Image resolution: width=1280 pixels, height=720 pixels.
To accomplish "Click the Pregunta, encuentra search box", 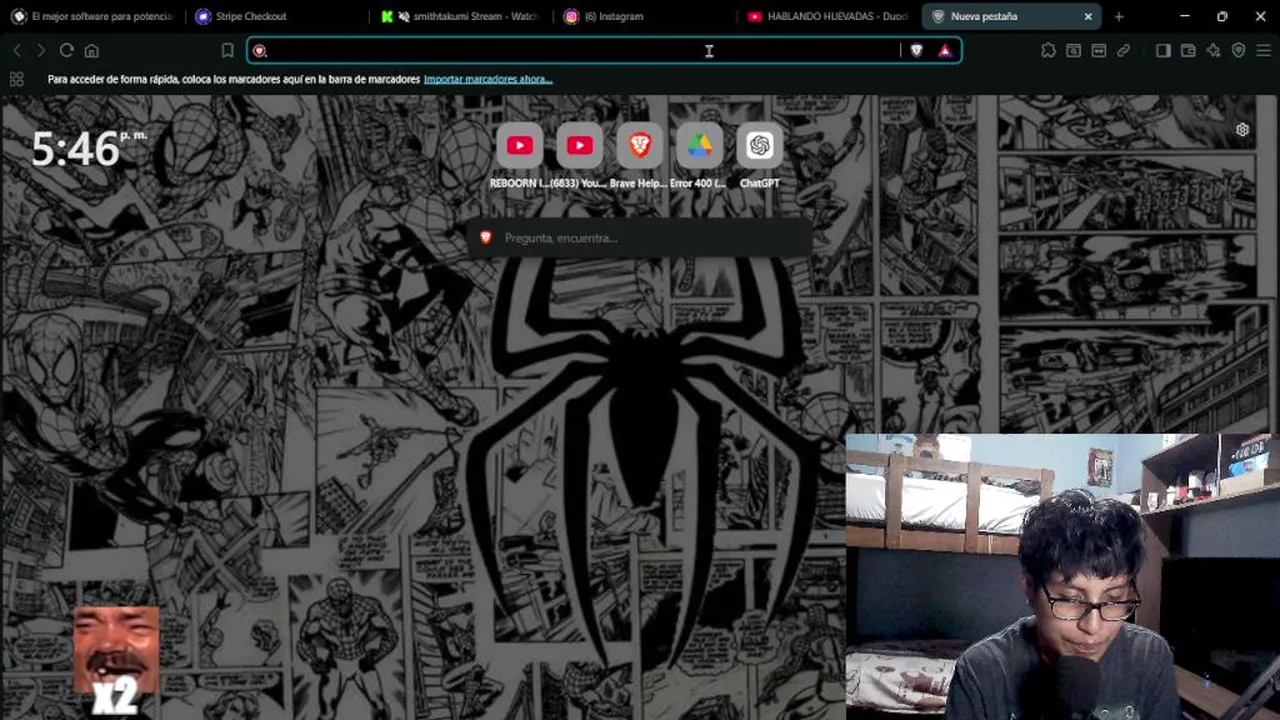I will click(x=640, y=238).
